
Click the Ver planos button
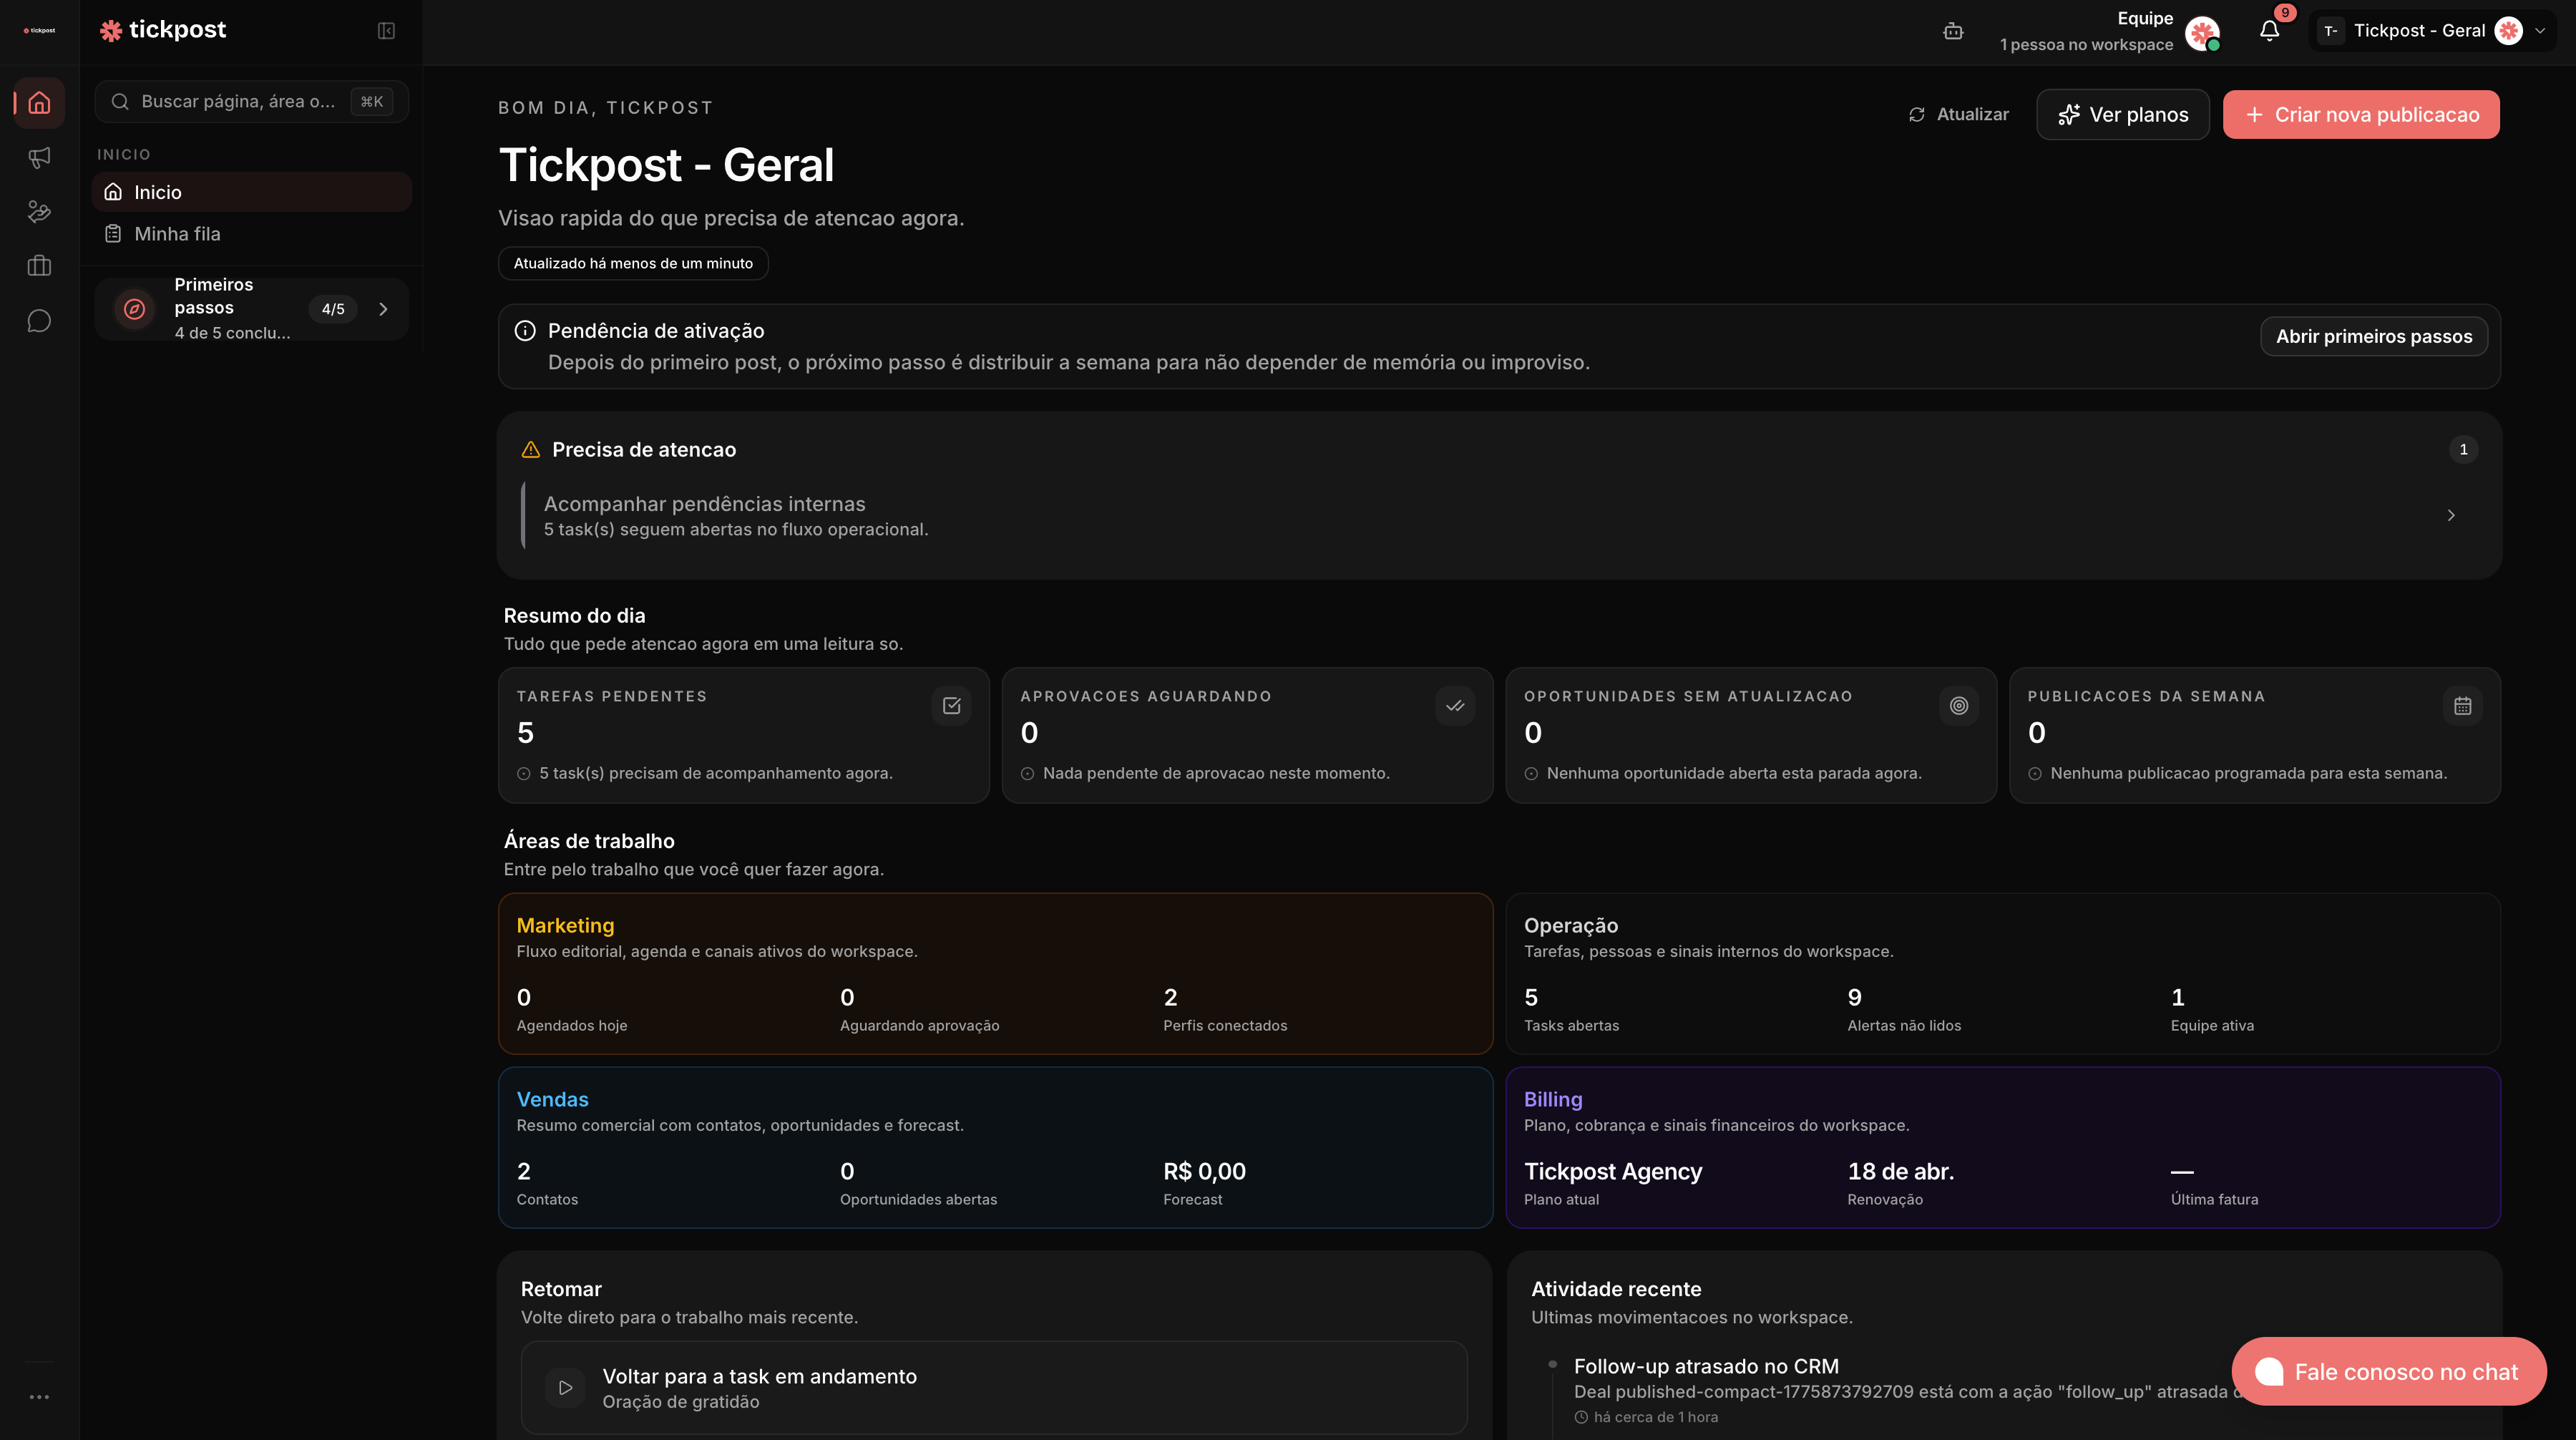pos(2122,115)
